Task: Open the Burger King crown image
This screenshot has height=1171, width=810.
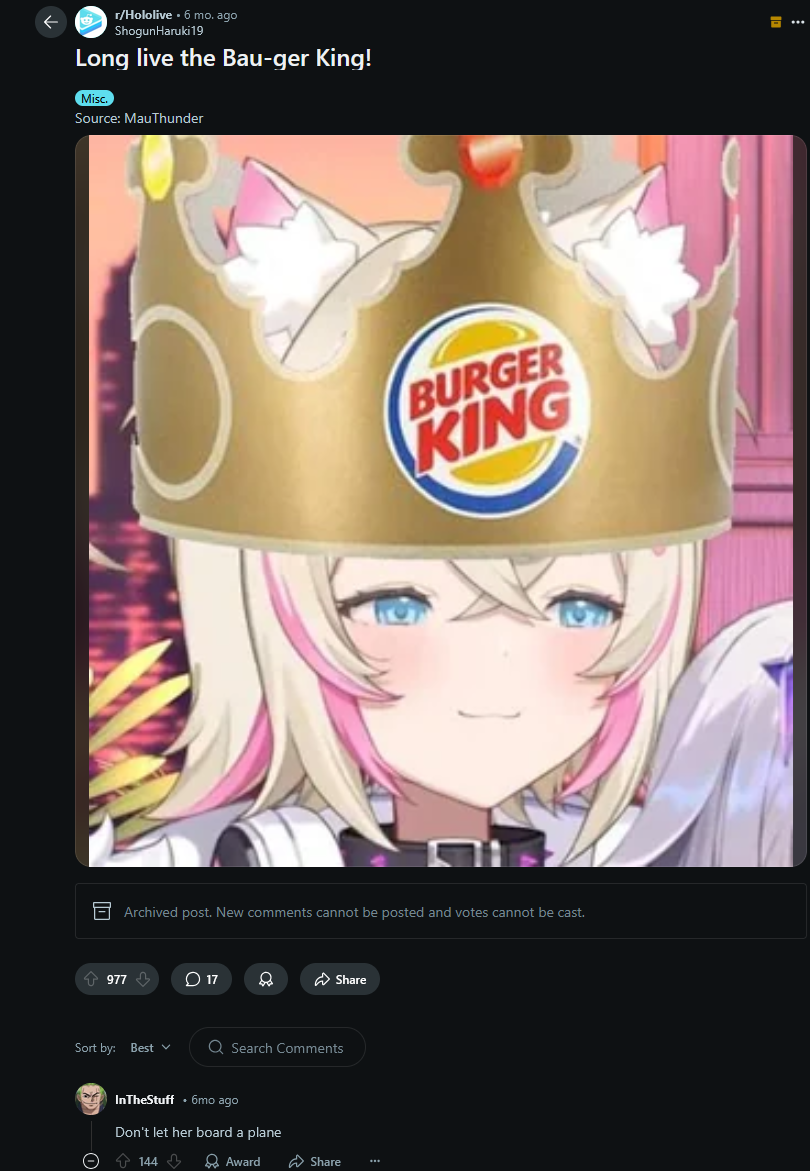Action: tap(440, 500)
